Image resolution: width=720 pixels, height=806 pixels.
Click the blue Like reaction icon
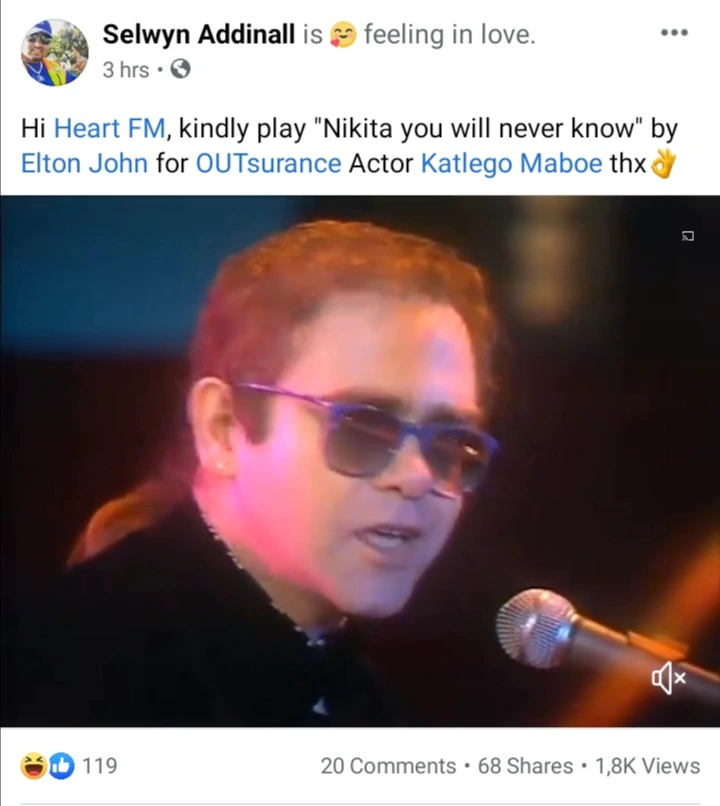[x=62, y=766]
